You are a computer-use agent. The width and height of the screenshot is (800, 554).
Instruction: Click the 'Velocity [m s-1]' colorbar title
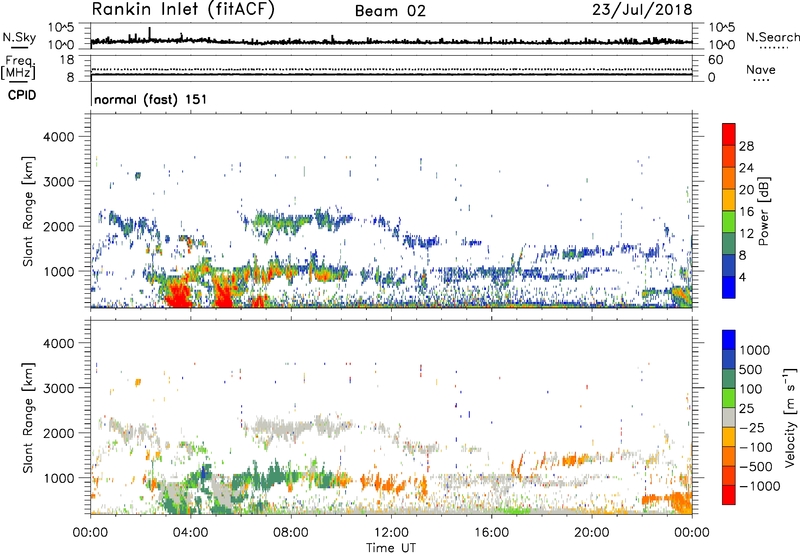(x=790, y=417)
